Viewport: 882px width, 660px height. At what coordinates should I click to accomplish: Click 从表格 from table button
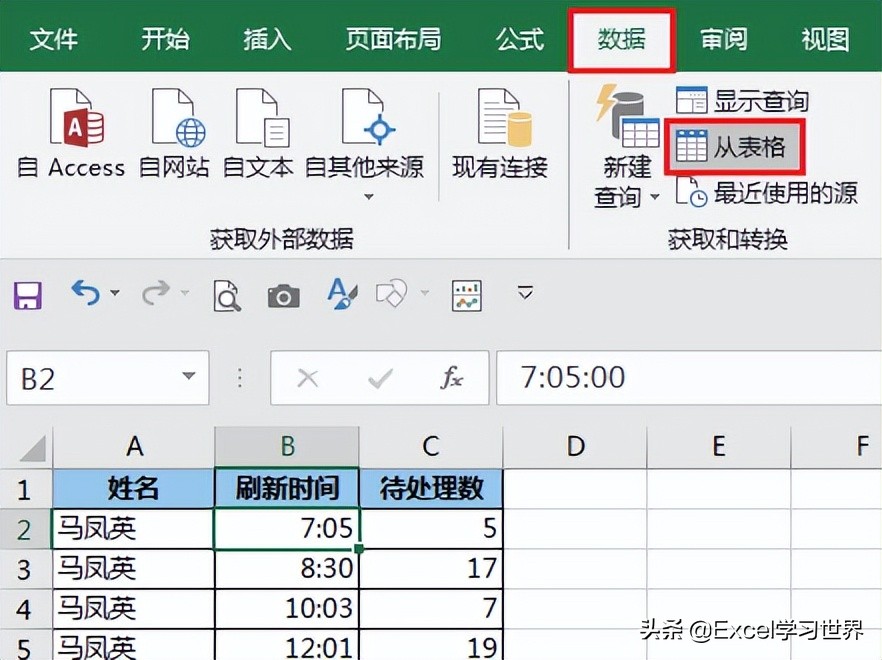735,147
